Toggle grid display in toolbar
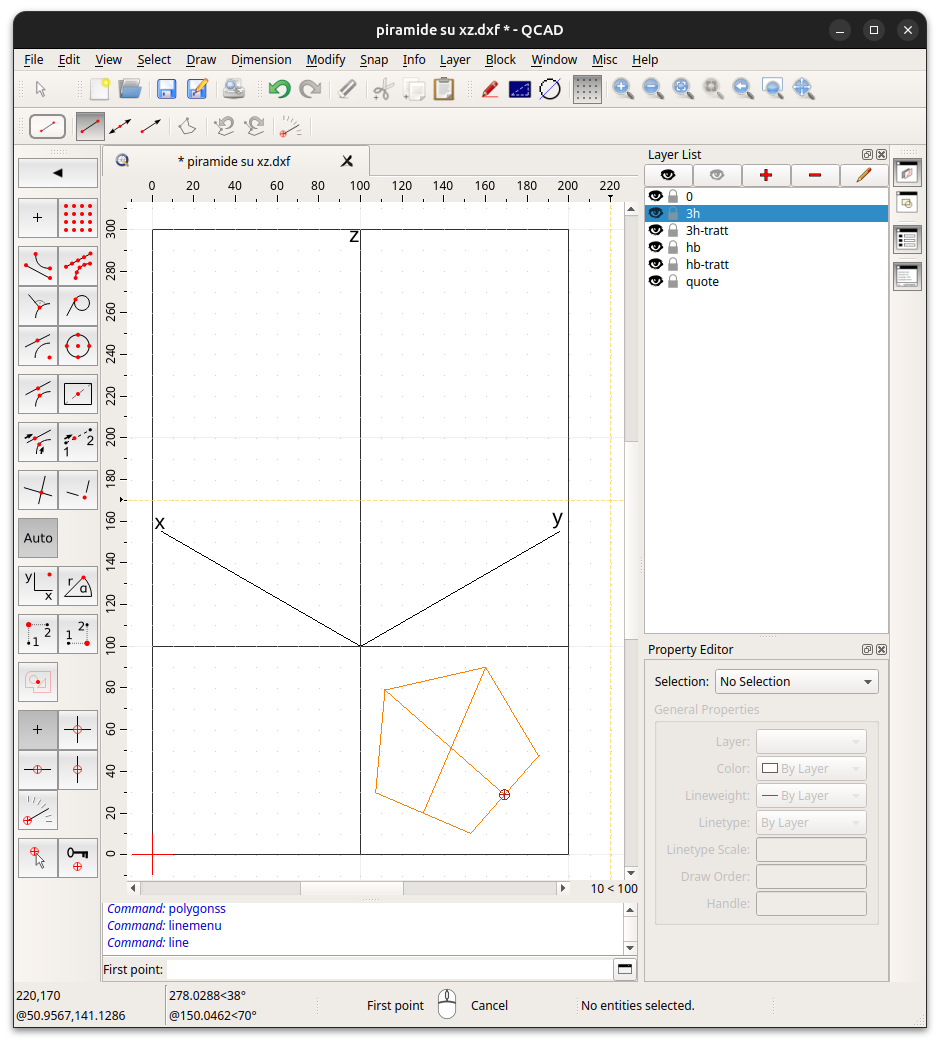 pos(587,89)
